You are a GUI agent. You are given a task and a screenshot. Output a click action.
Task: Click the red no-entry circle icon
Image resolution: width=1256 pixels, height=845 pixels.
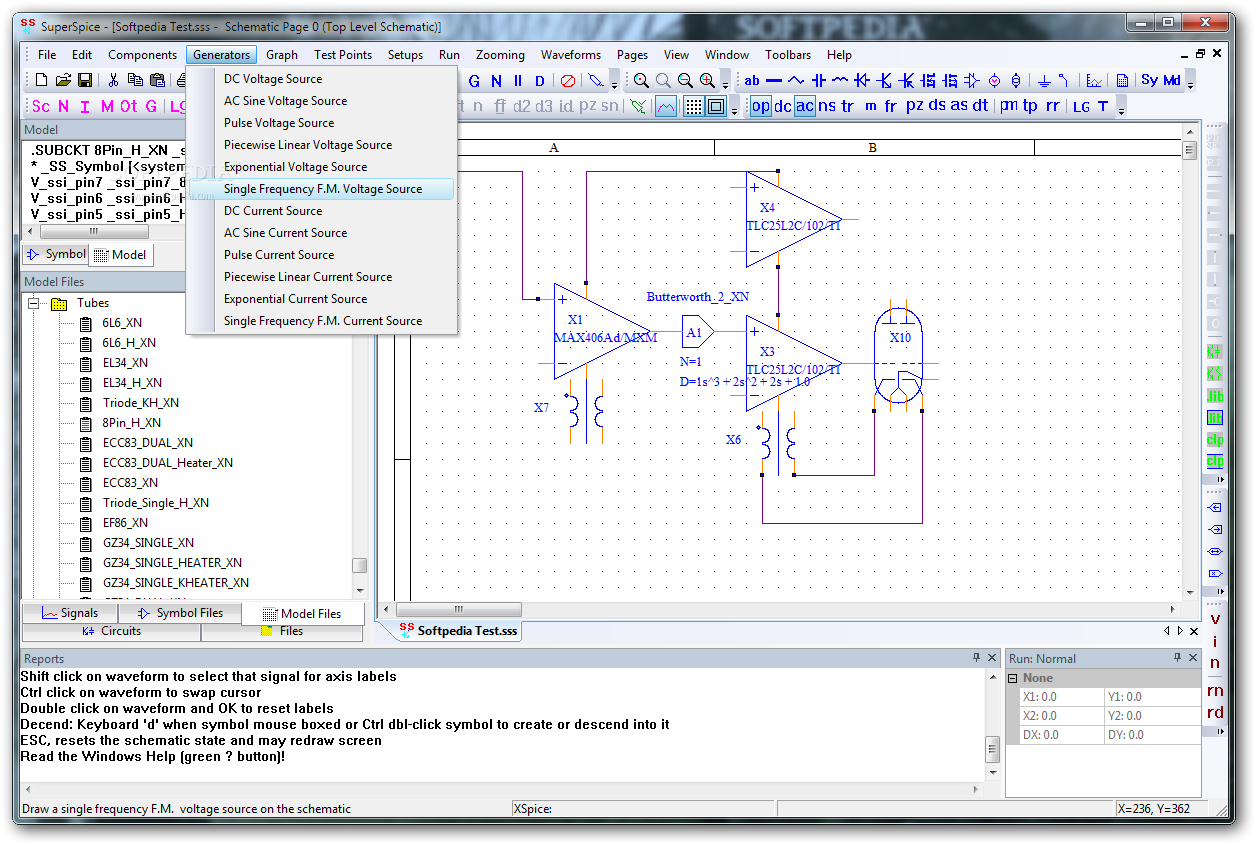[x=568, y=81]
